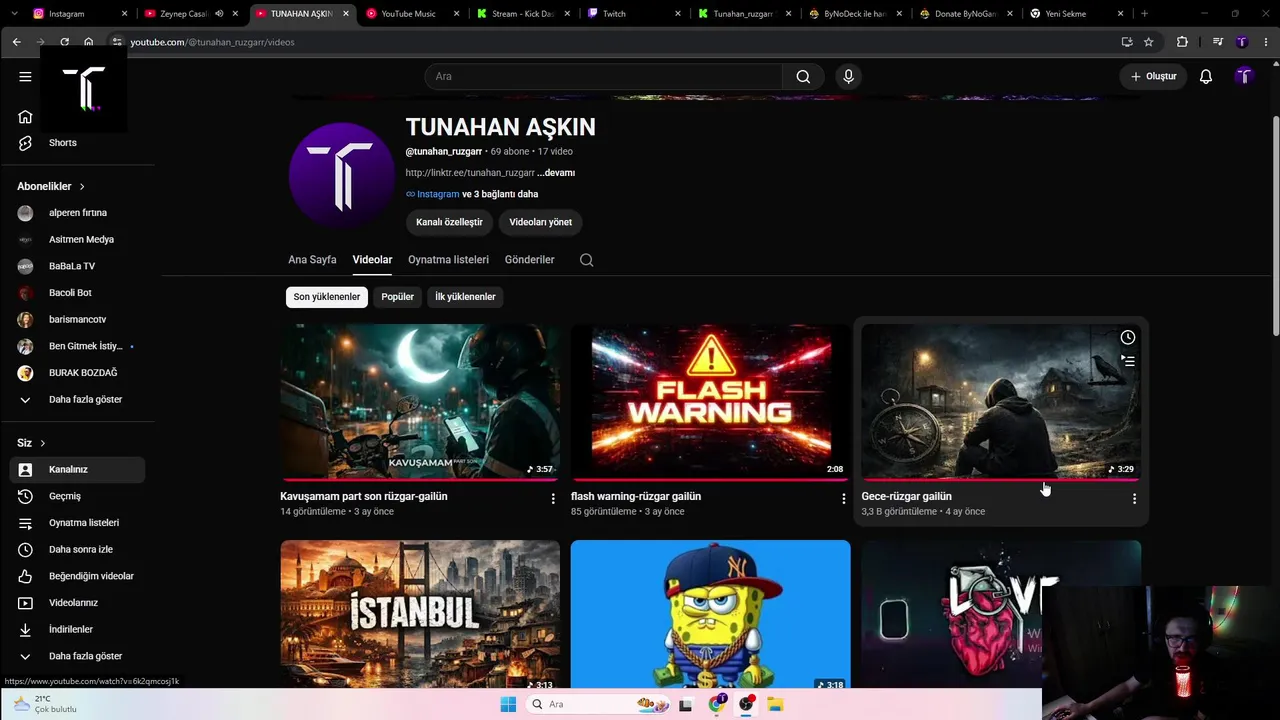
Task: Switch to OBS Studio on the taskbar
Action: [746, 704]
